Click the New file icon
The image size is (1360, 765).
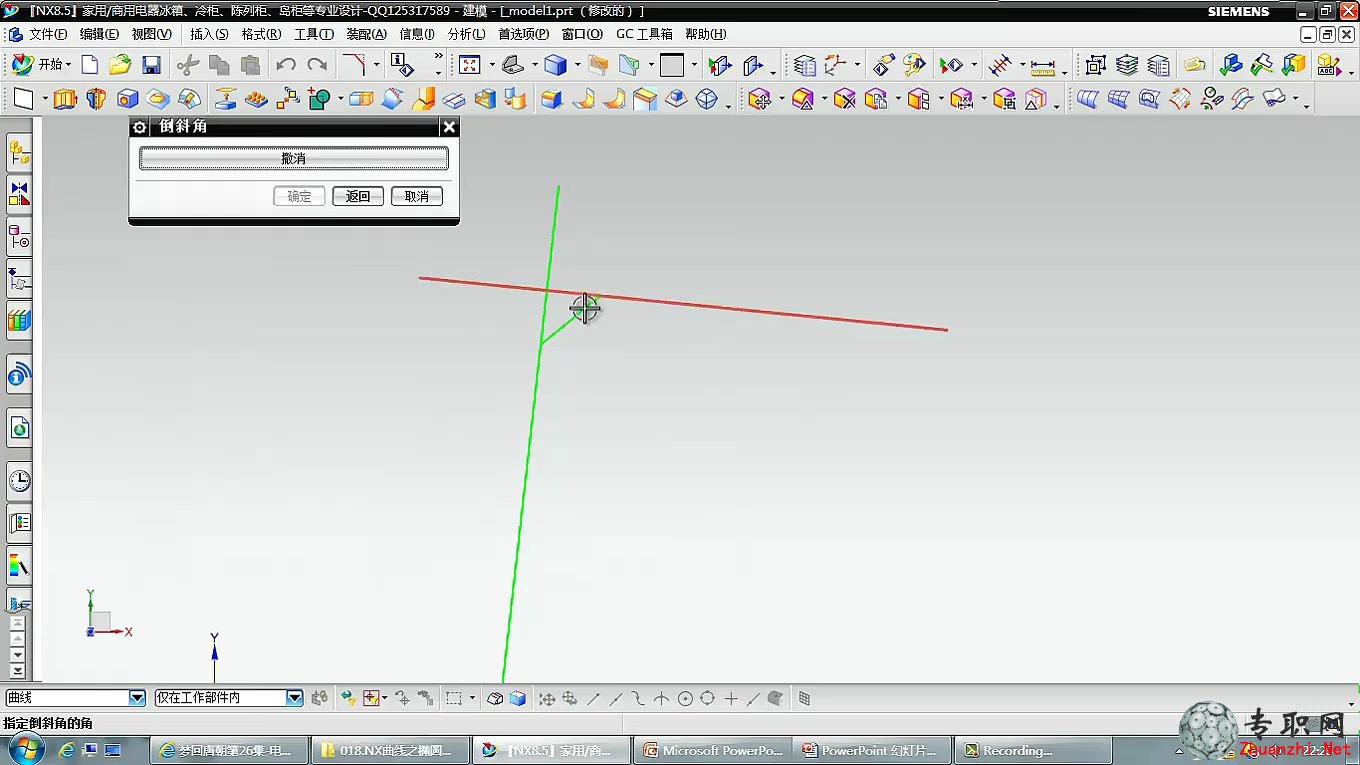coord(90,65)
